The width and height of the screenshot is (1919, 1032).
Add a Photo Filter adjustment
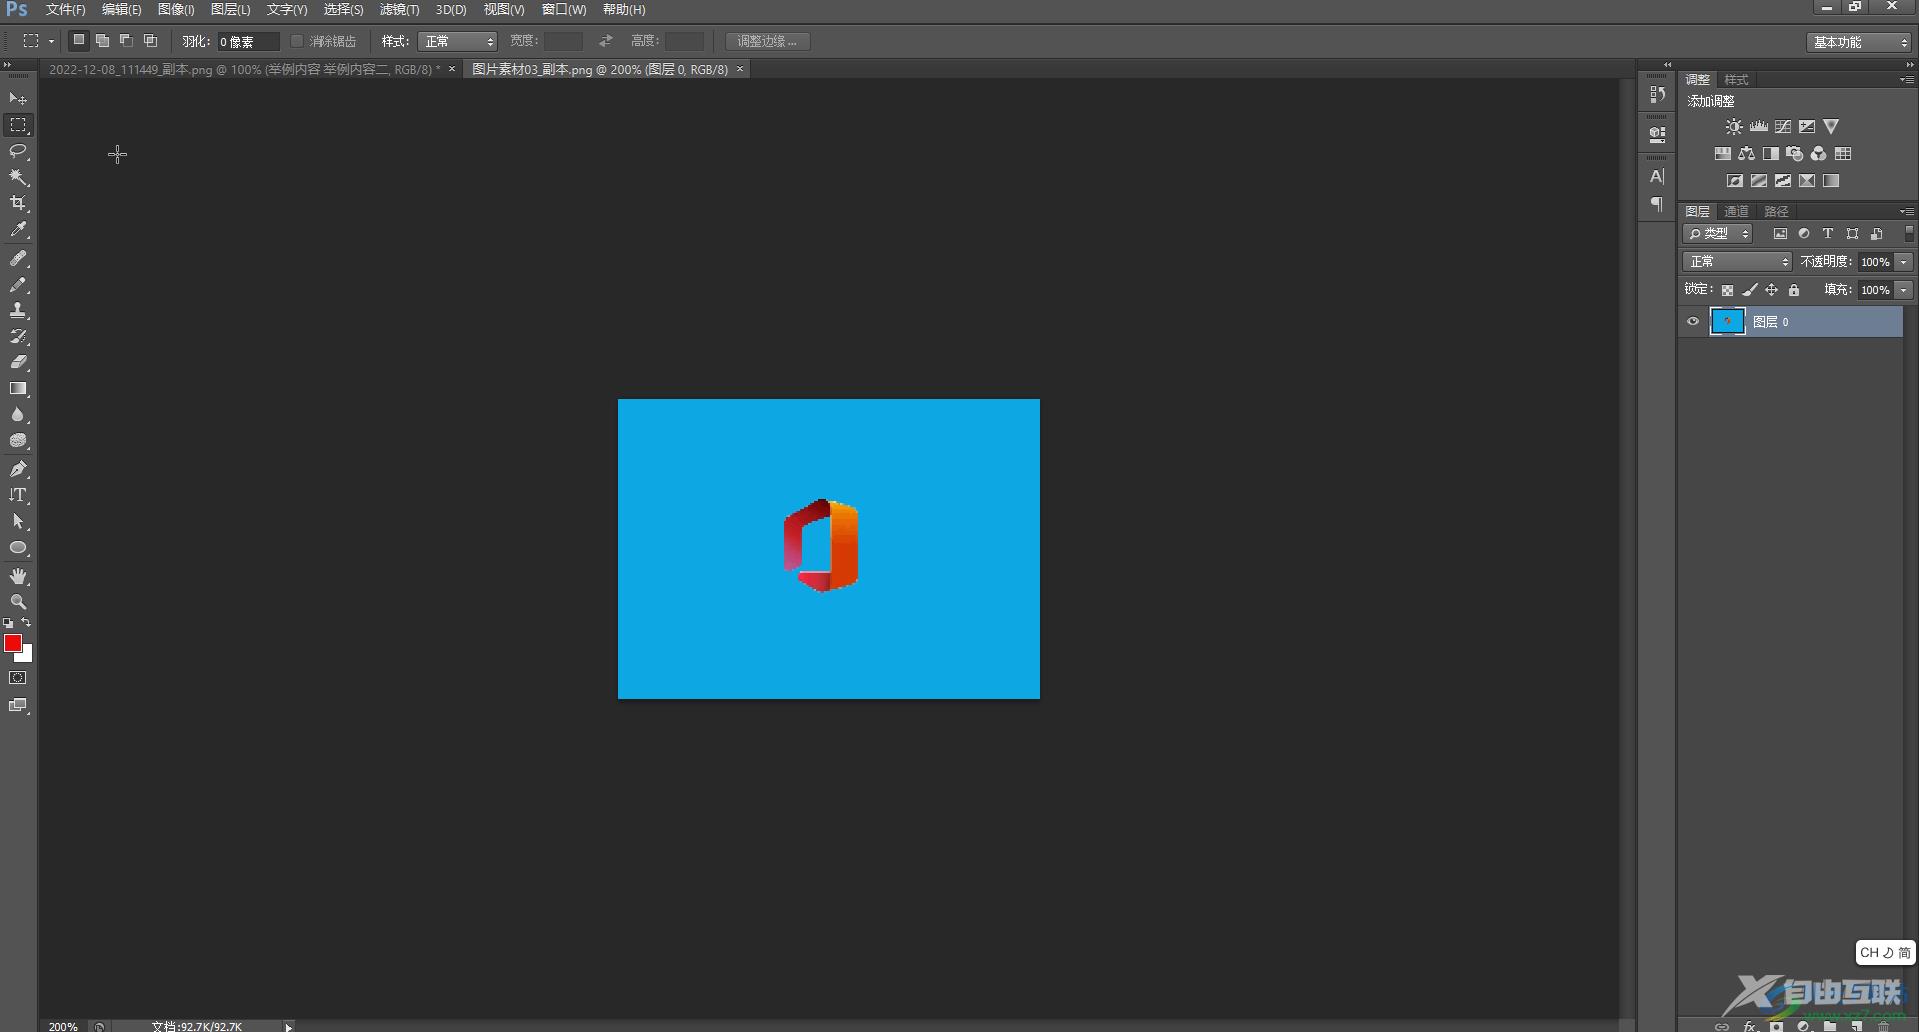click(x=1795, y=154)
